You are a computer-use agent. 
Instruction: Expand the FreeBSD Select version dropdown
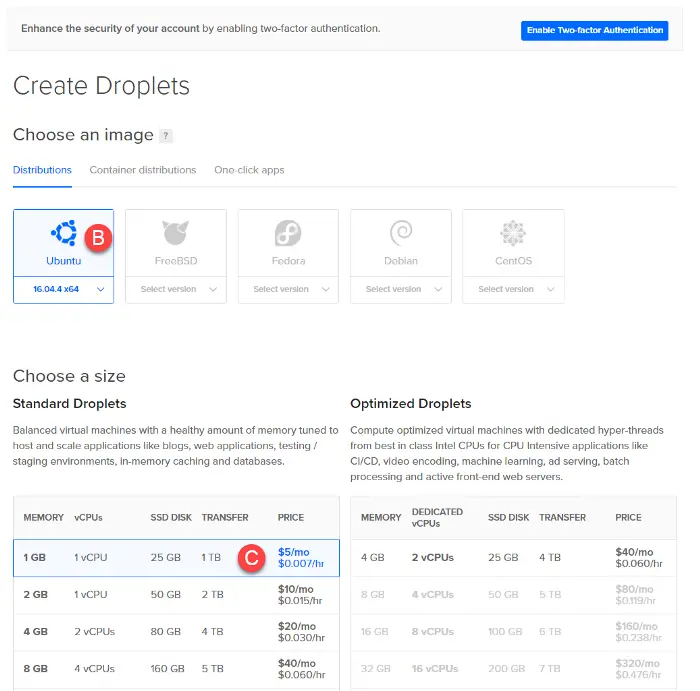pyautogui.click(x=176, y=289)
